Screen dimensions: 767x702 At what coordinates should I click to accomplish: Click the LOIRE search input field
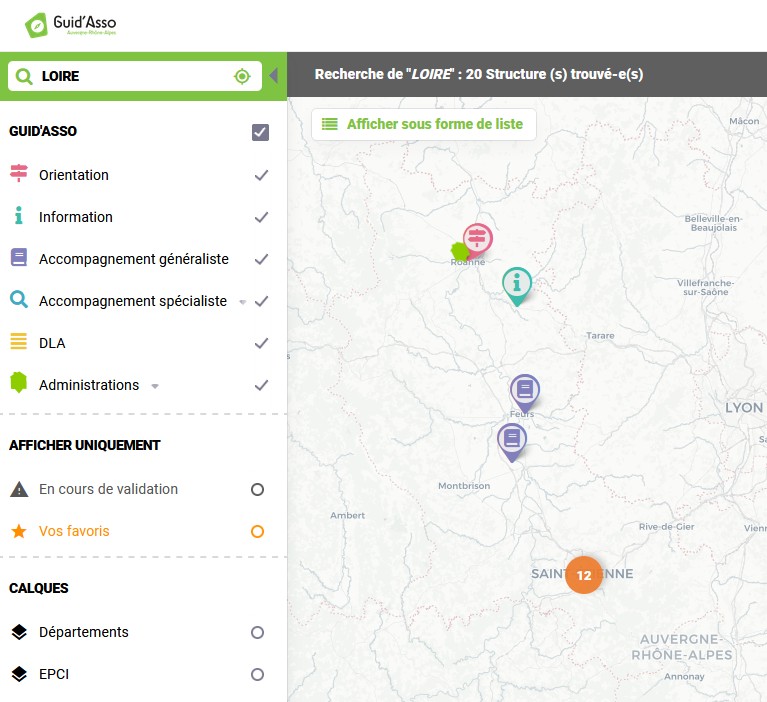point(135,76)
